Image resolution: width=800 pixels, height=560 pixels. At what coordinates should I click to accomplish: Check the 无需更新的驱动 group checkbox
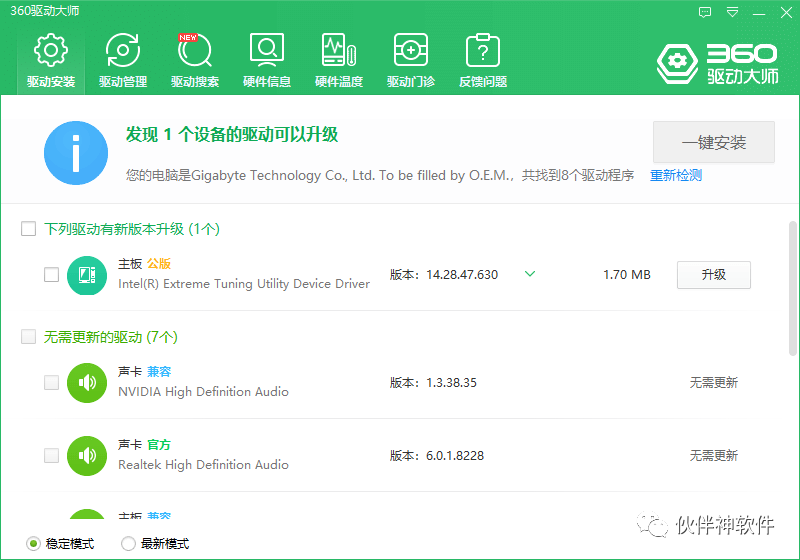coord(29,337)
